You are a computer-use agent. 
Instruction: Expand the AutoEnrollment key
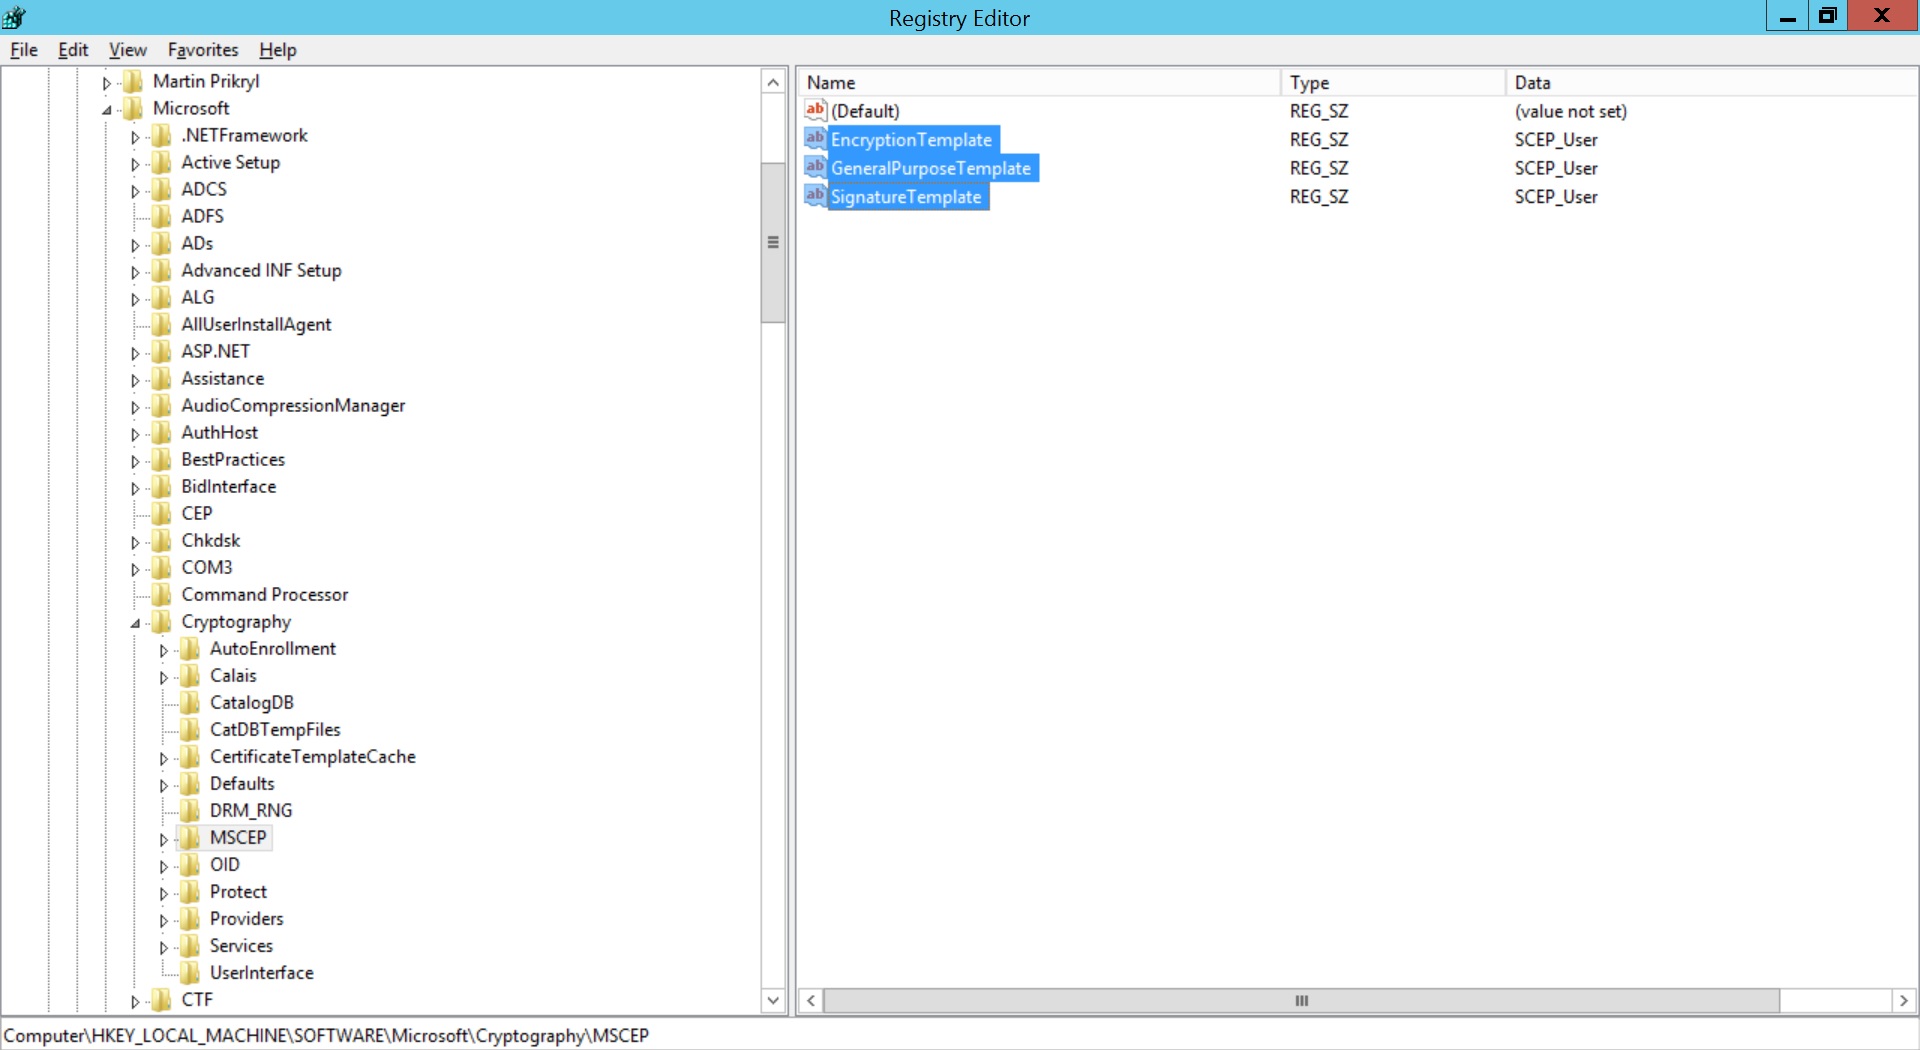click(x=164, y=649)
